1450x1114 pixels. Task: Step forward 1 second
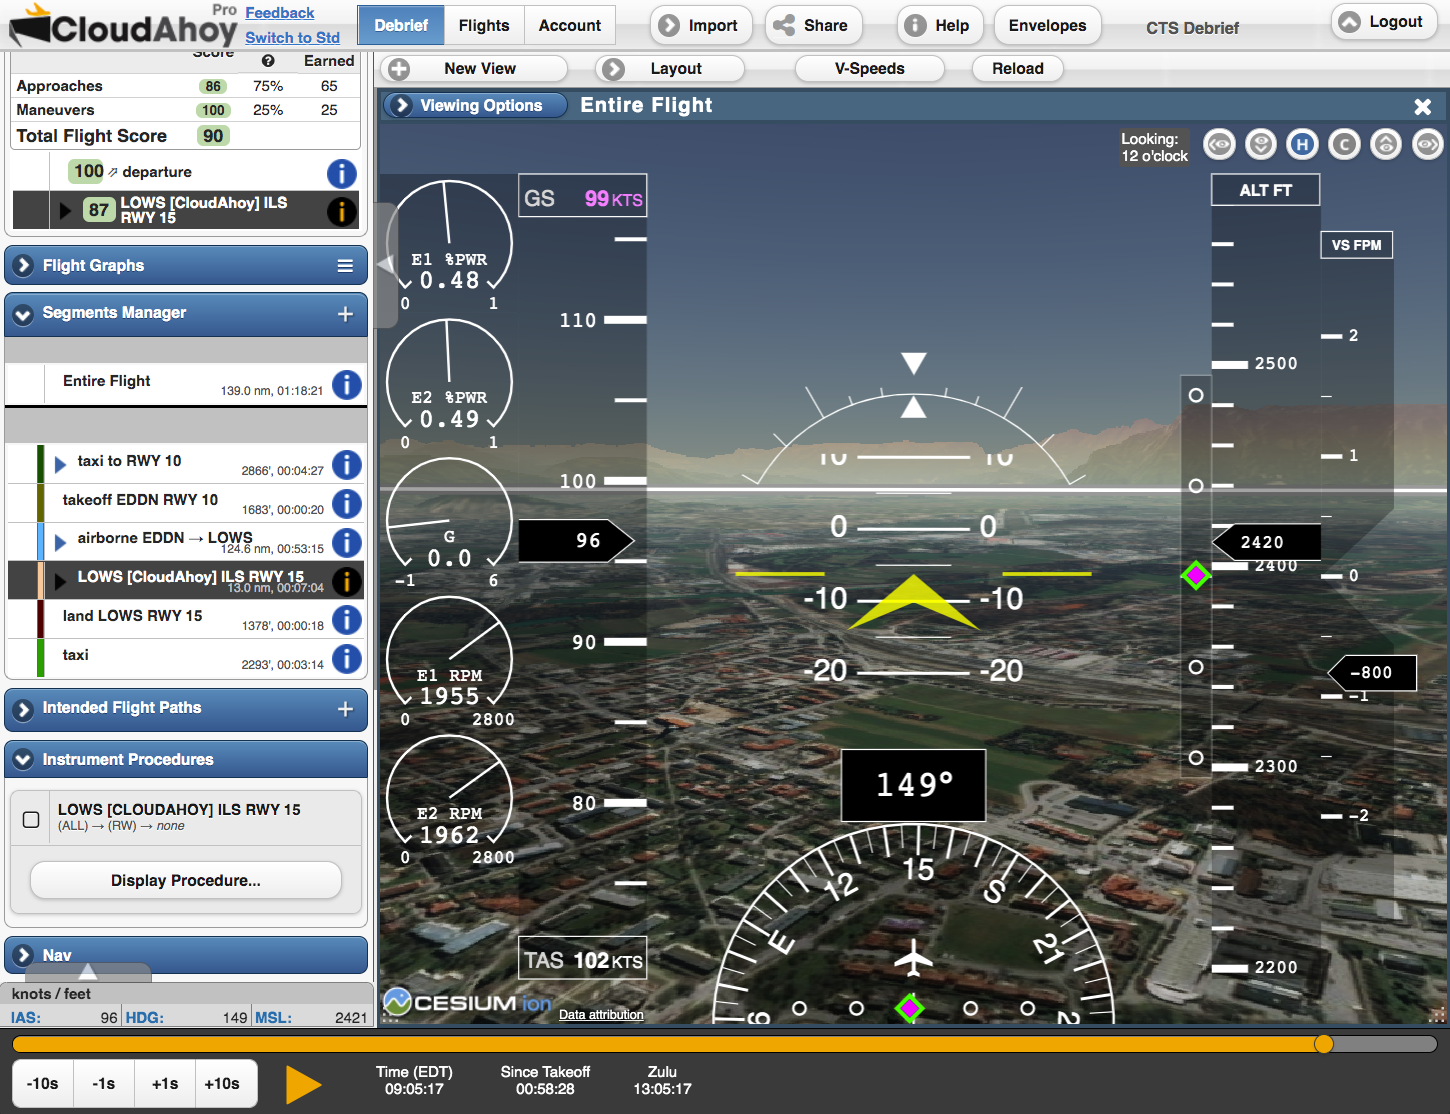pyautogui.click(x=165, y=1084)
